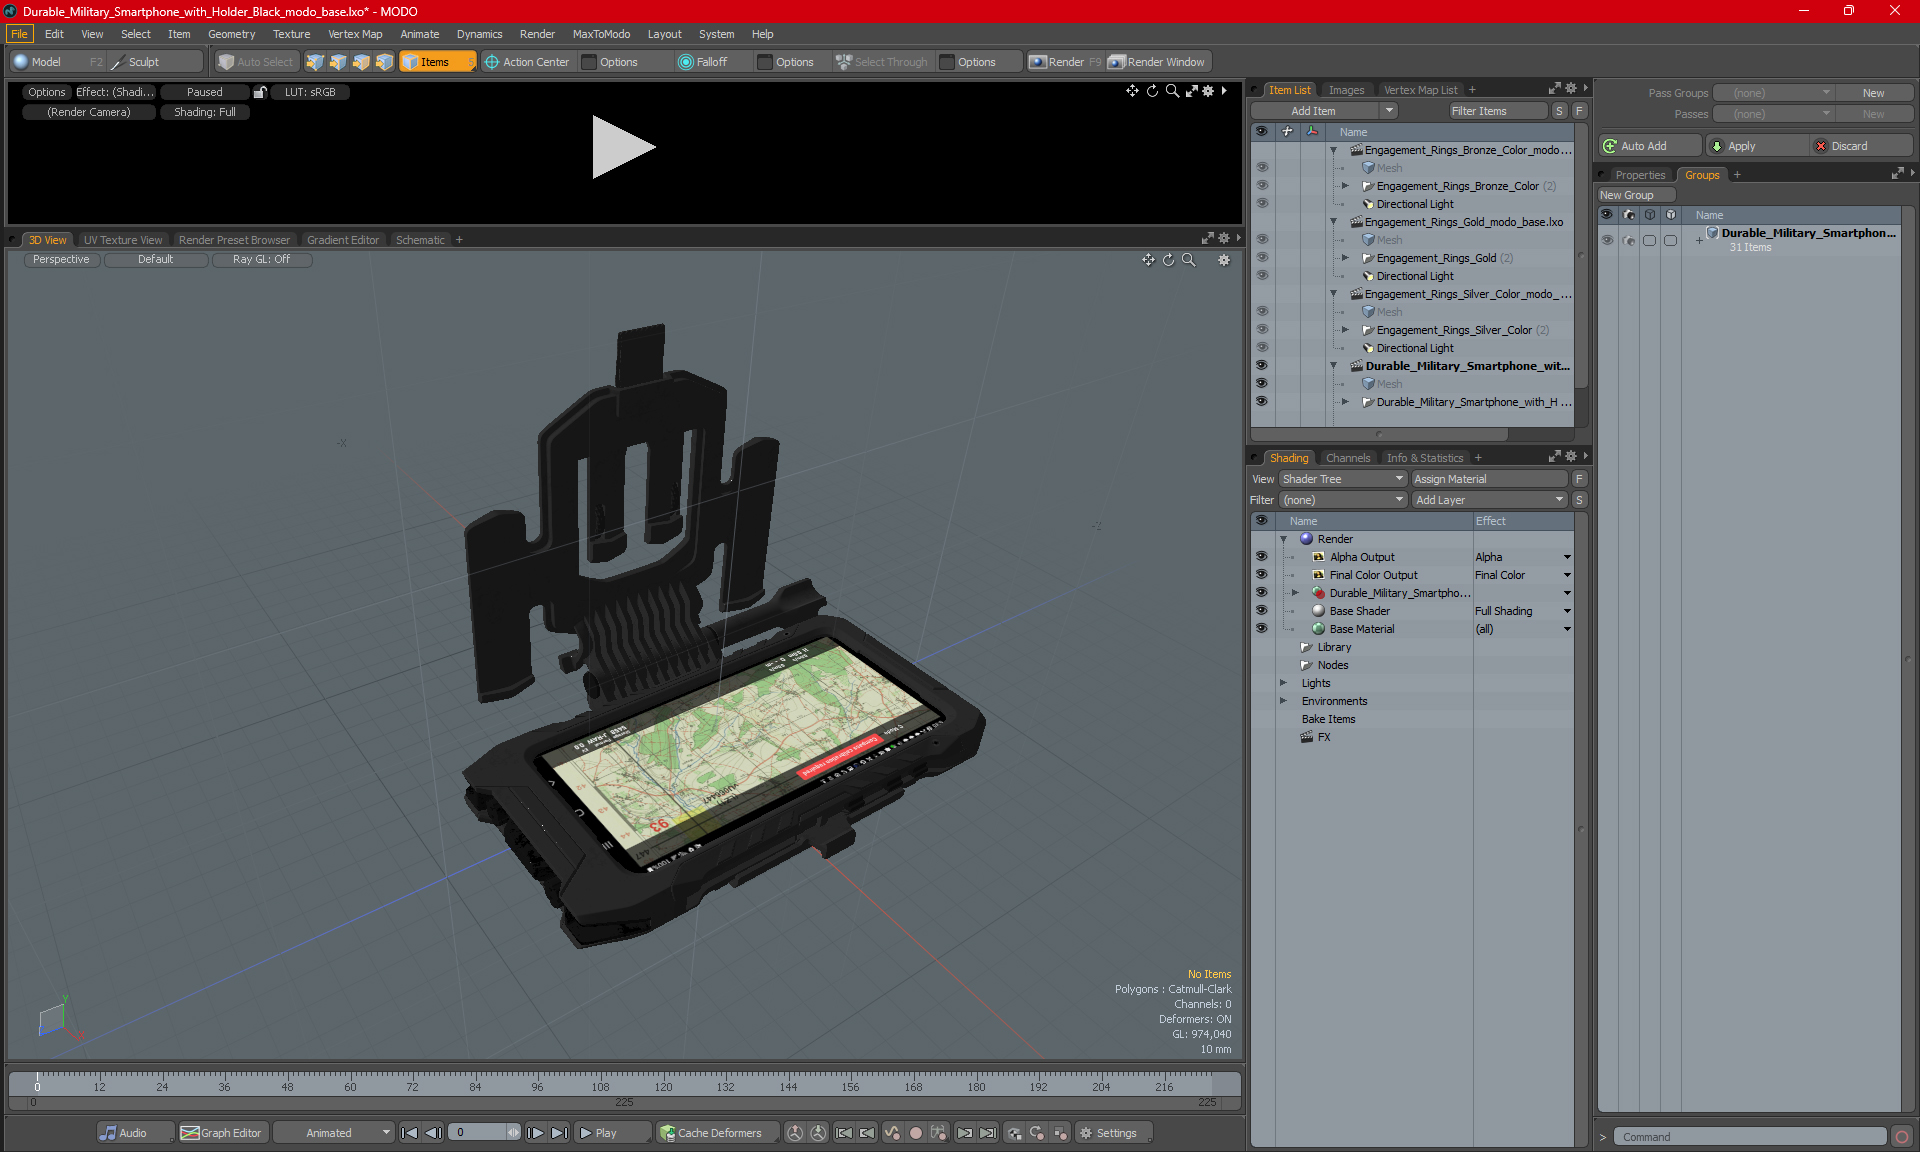1920x1152 pixels.
Task: Open the Add Item dropdown
Action: pos(1324,111)
